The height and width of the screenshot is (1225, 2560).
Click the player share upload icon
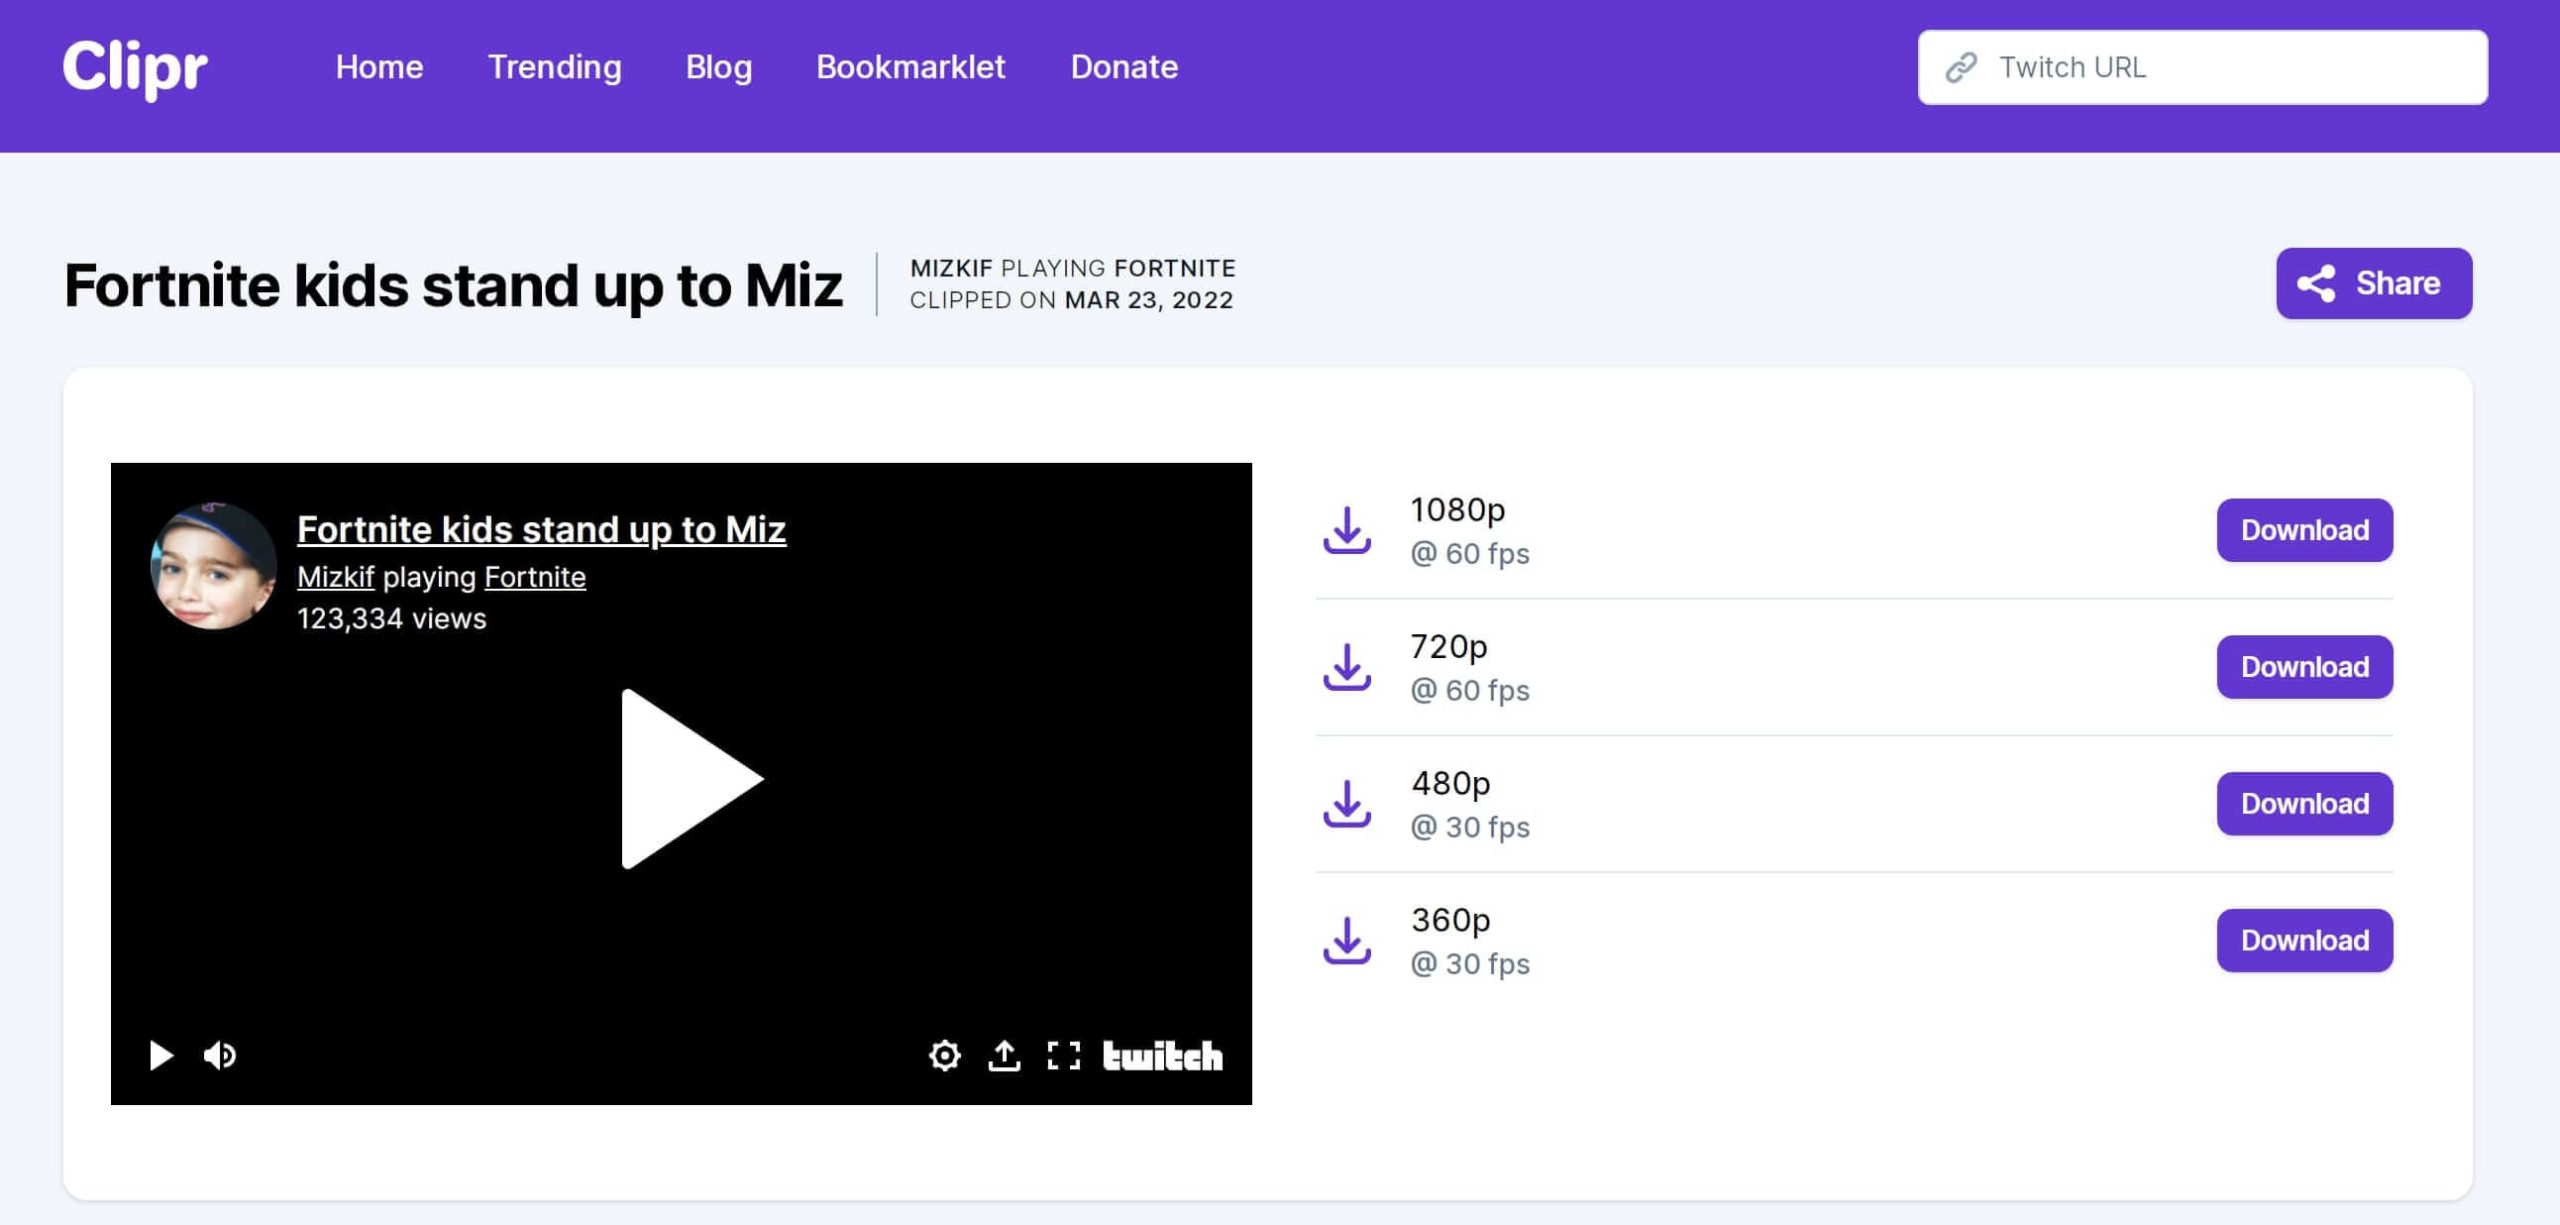1004,1055
